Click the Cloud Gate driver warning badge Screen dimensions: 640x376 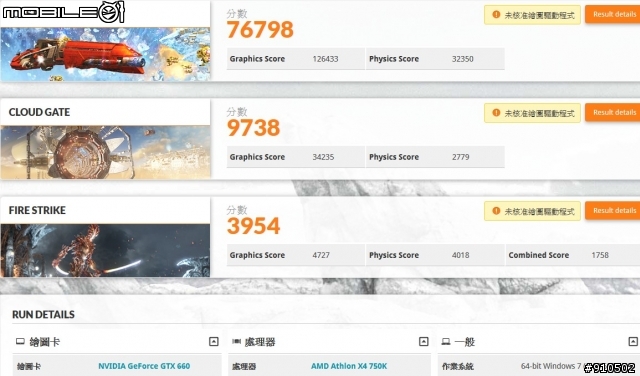click(532, 113)
